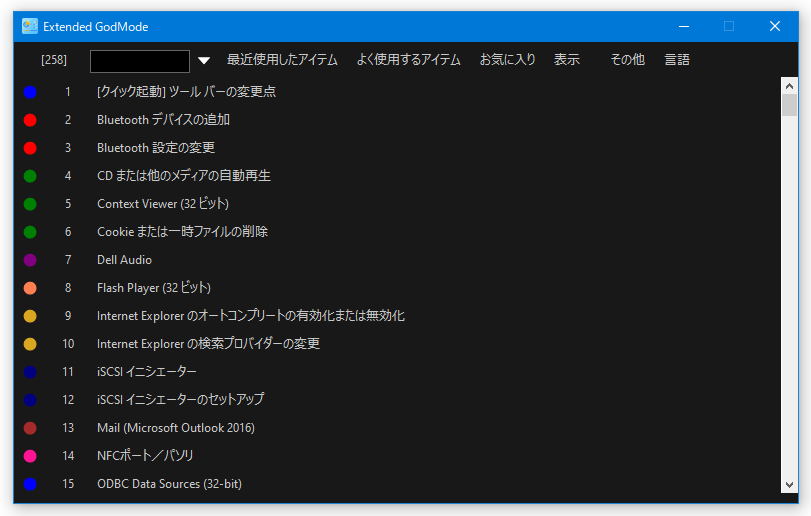Image resolution: width=811 pixels, height=516 pixels.
Task: Open the 言語 menu
Action: [677, 60]
